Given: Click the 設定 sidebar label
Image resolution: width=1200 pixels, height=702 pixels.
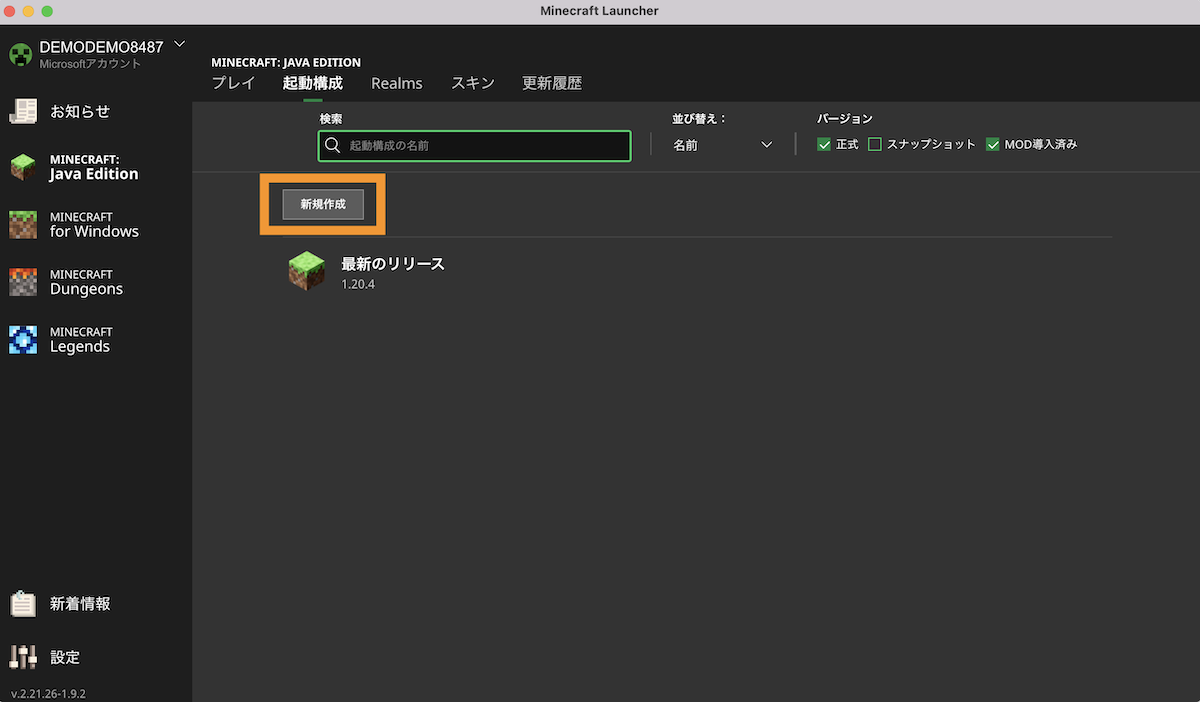Looking at the screenshot, I should tap(65, 657).
